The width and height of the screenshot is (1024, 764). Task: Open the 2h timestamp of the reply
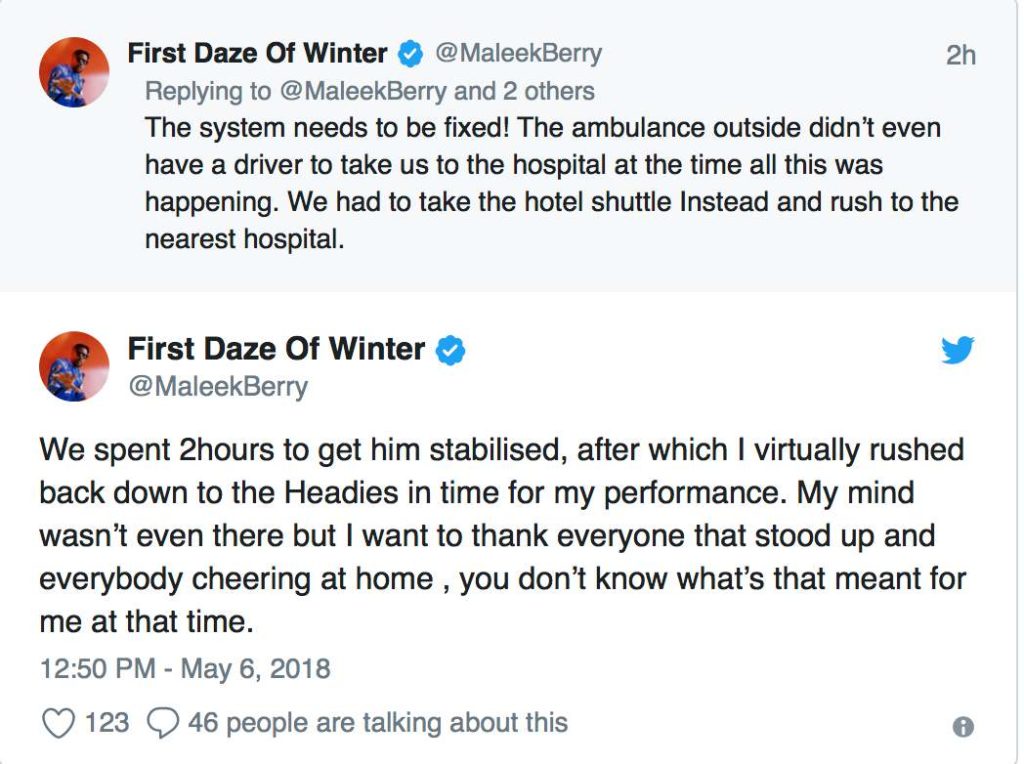(x=960, y=55)
